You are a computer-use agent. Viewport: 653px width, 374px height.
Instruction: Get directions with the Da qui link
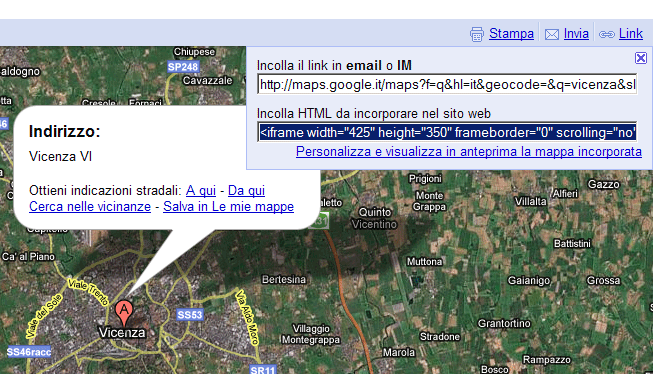(246, 190)
